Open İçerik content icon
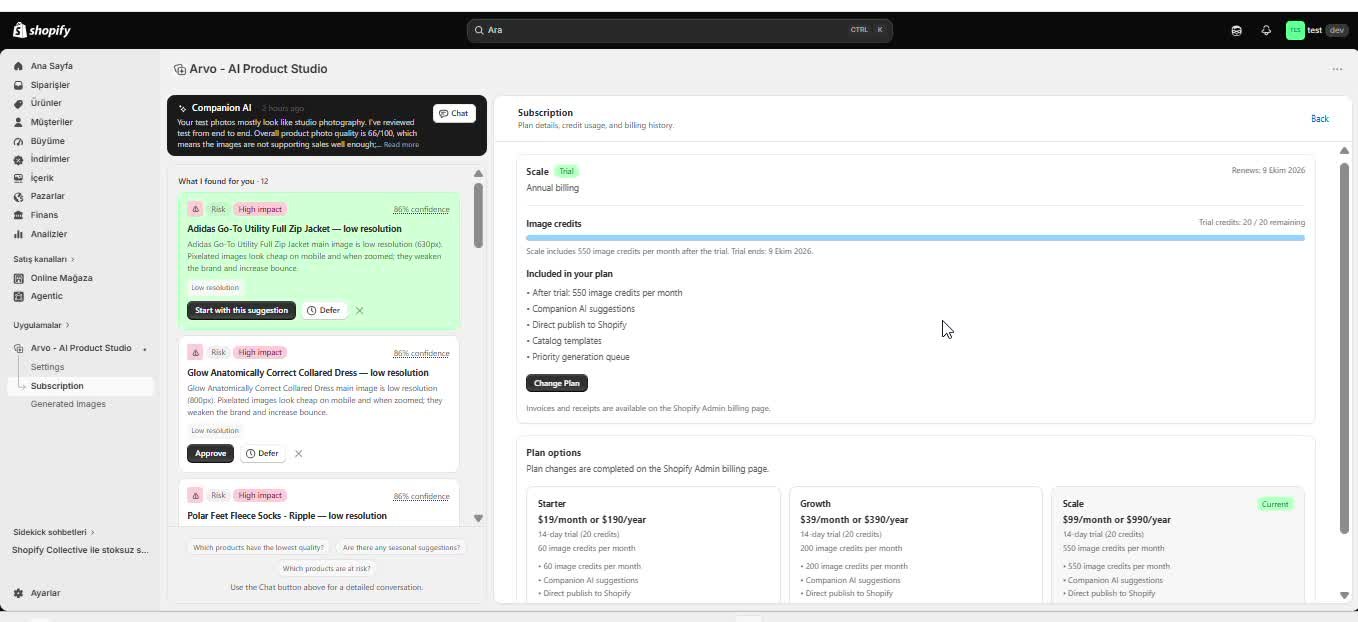The image size is (1358, 622). click(18, 178)
